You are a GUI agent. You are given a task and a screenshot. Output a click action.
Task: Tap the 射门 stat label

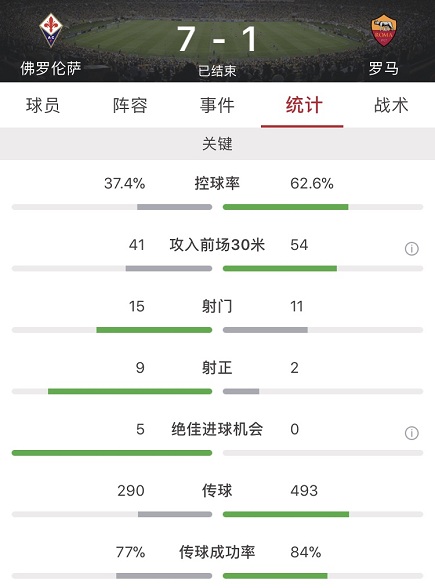(217, 306)
